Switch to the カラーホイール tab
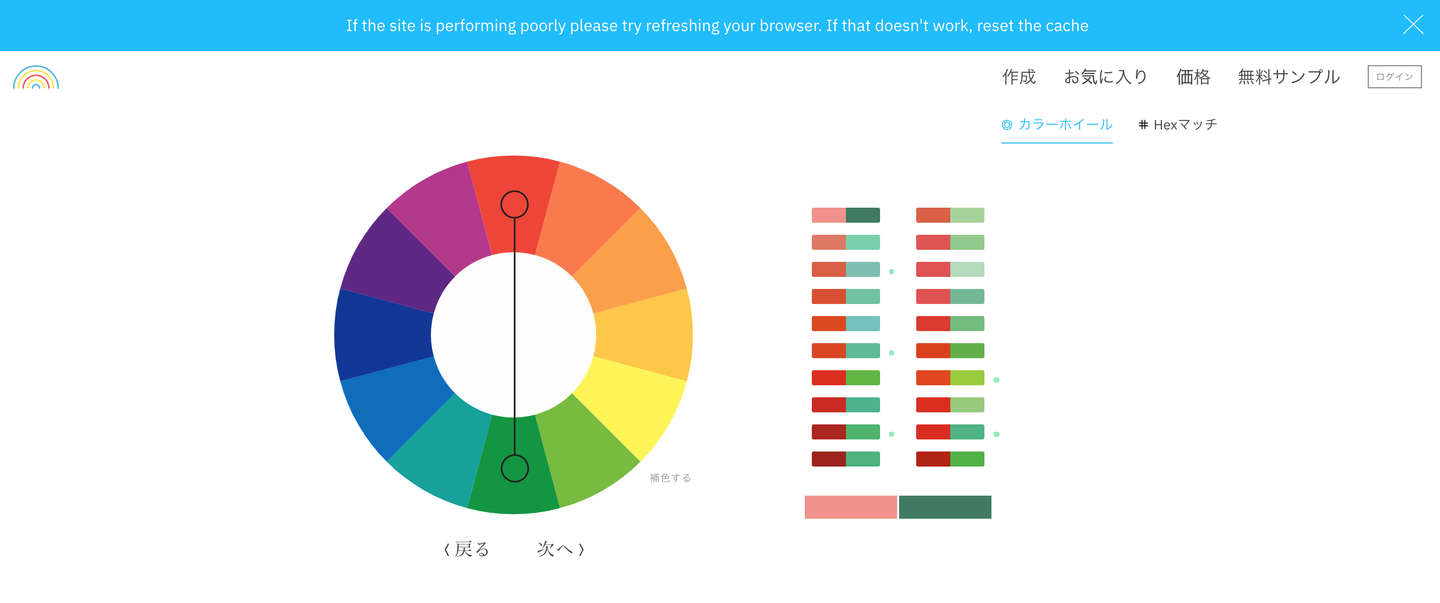The height and width of the screenshot is (603, 1440). pos(1057,125)
